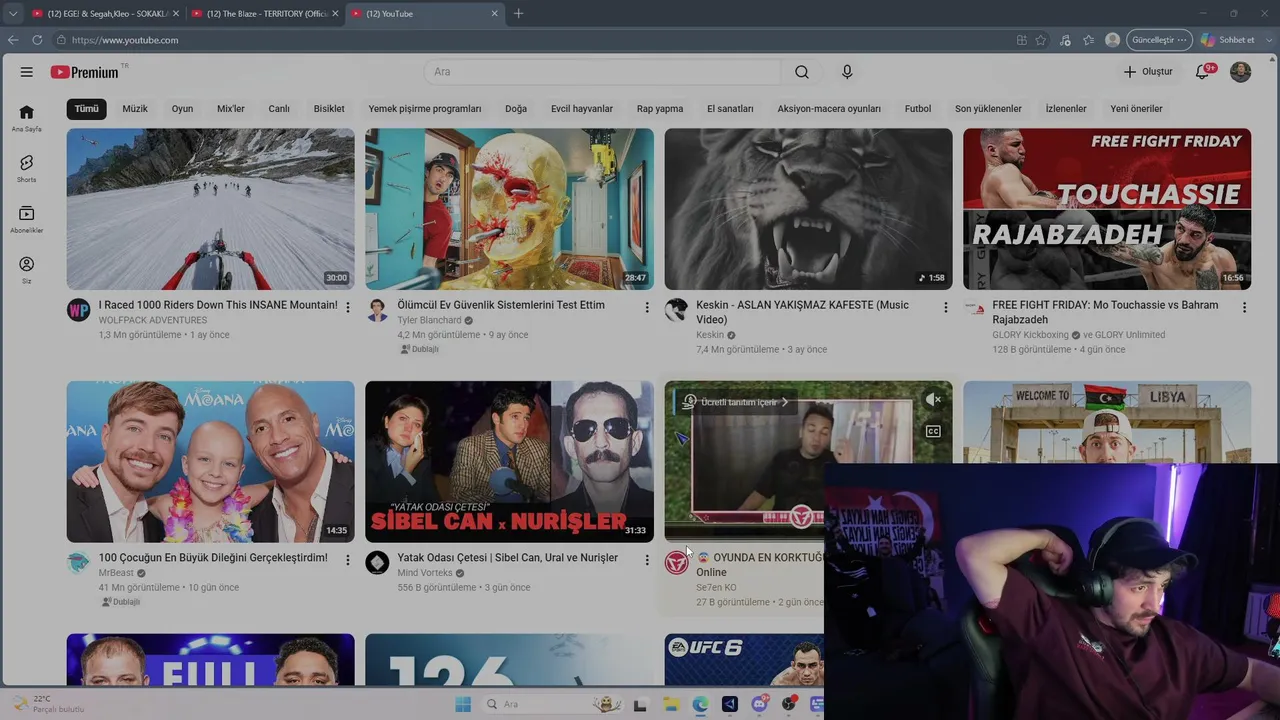Toggle captions on the video preview
This screenshot has height=720, width=1280.
click(933, 431)
